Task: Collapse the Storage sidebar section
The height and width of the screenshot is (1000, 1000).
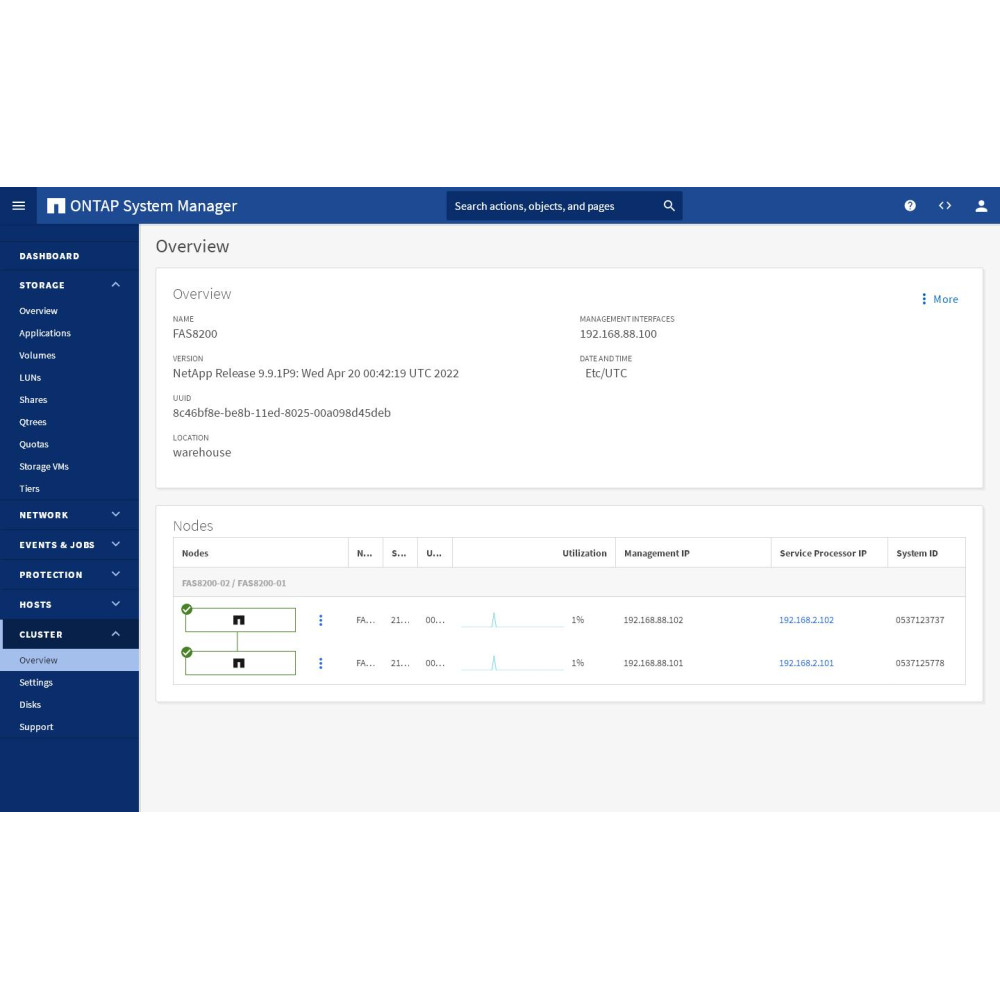Action: (115, 285)
